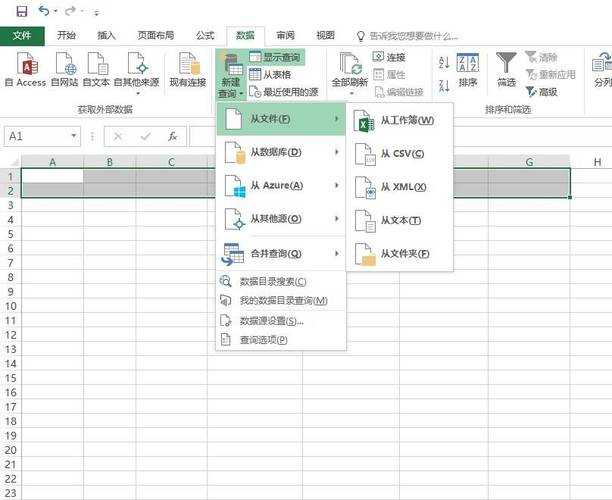Open the customize quick access toolbar dropdown
The height and width of the screenshot is (500, 612).
(x=96, y=12)
